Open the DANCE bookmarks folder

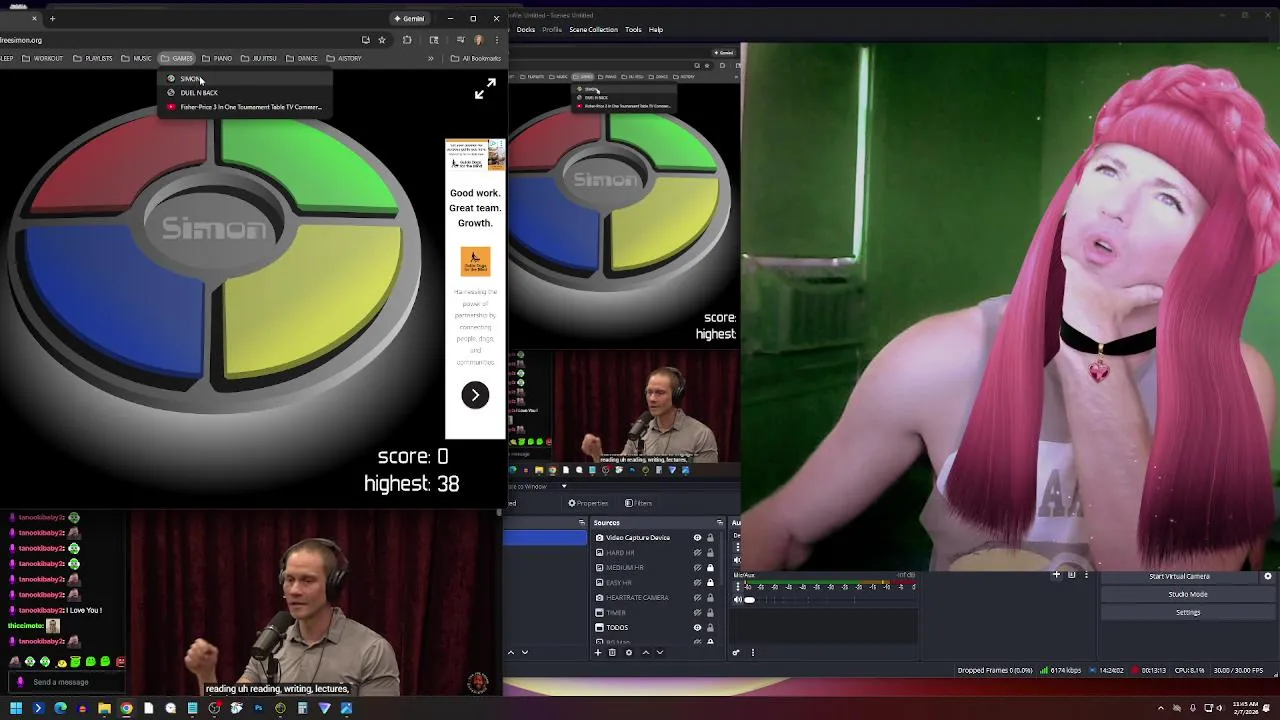(302, 58)
